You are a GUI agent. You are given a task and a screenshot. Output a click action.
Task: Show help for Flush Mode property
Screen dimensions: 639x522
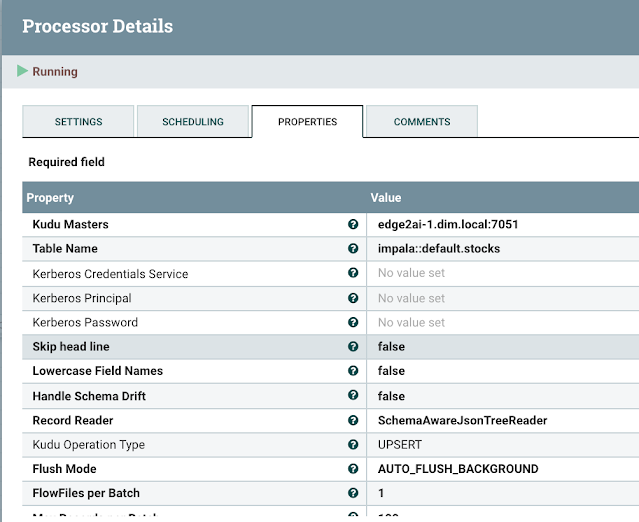click(x=353, y=469)
